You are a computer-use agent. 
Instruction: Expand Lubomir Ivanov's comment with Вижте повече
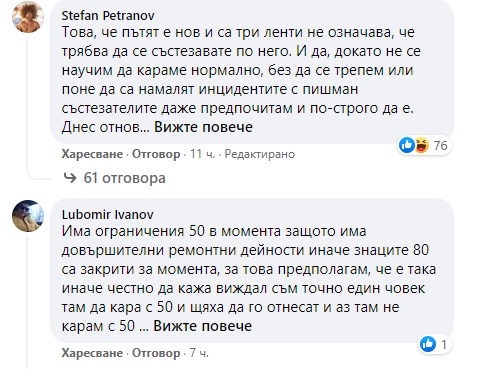[x=202, y=326]
